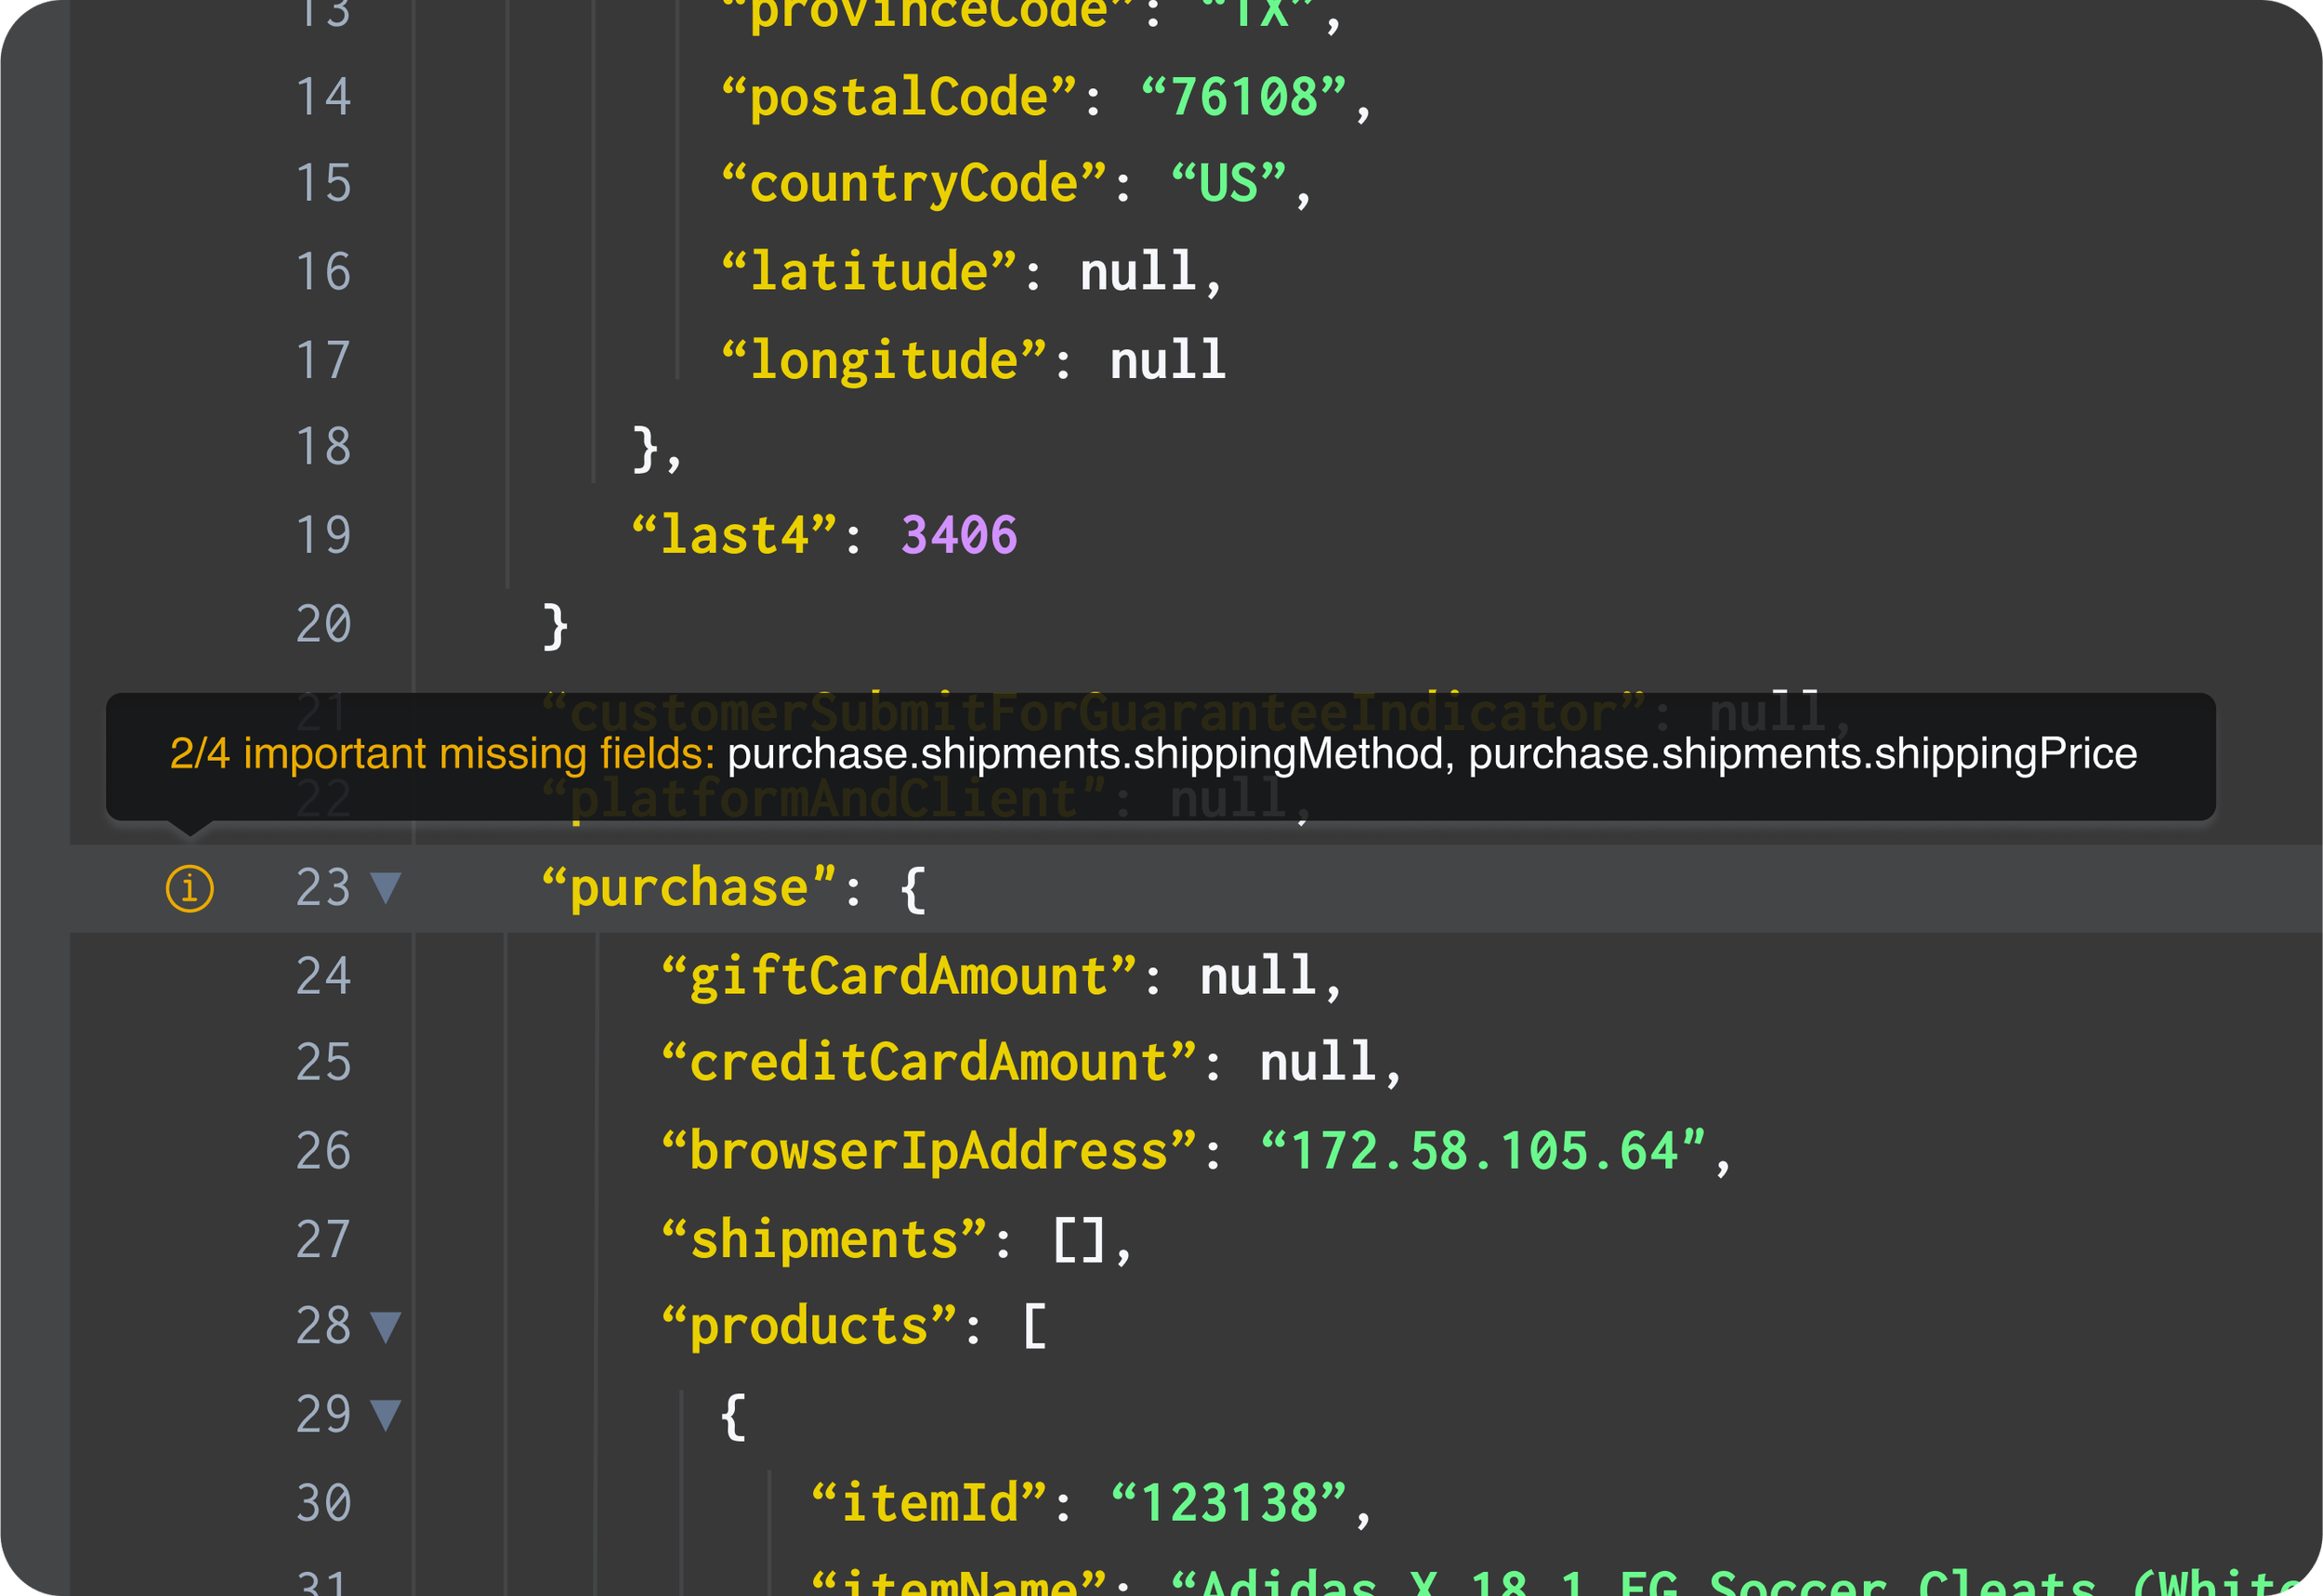Click the missing fields tooltip message

[1152, 754]
